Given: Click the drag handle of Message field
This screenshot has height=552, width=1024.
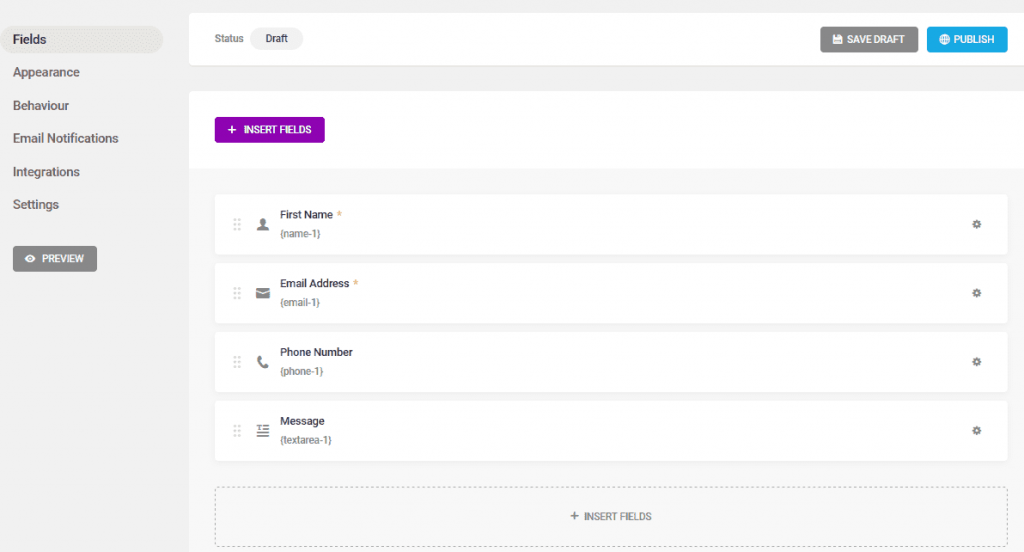Looking at the screenshot, I should click(237, 431).
